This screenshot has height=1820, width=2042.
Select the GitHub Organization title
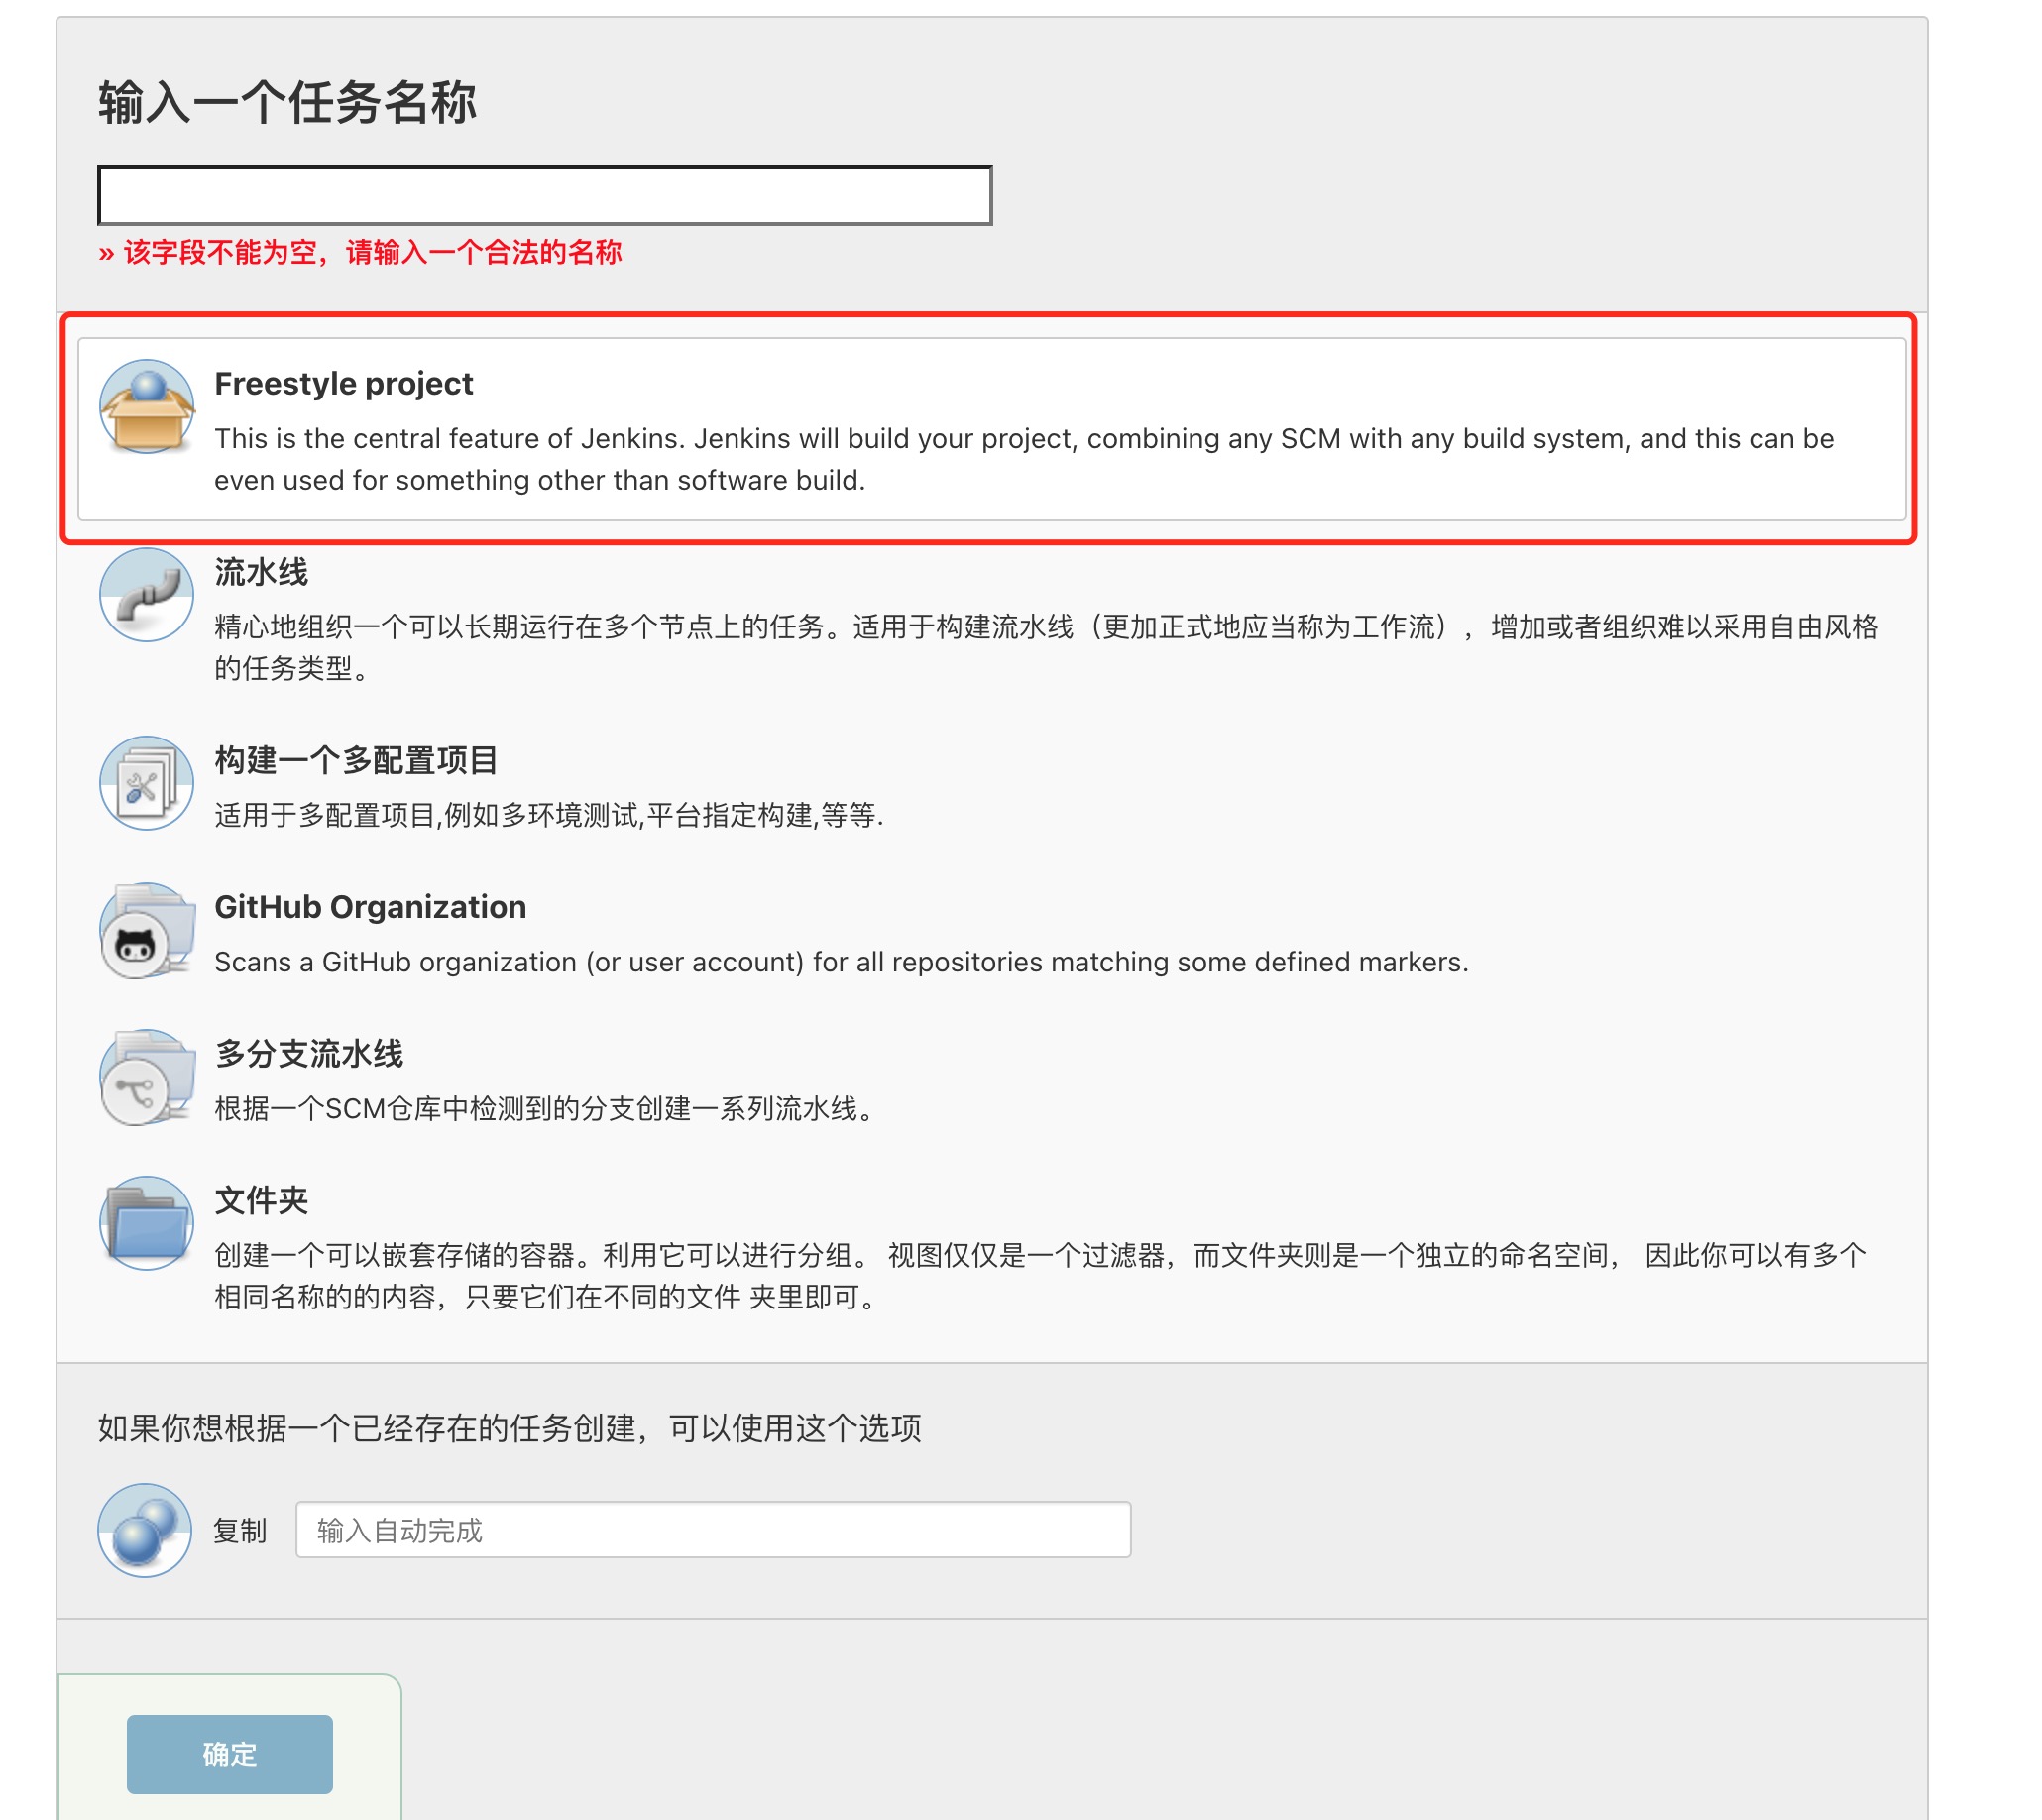371,907
